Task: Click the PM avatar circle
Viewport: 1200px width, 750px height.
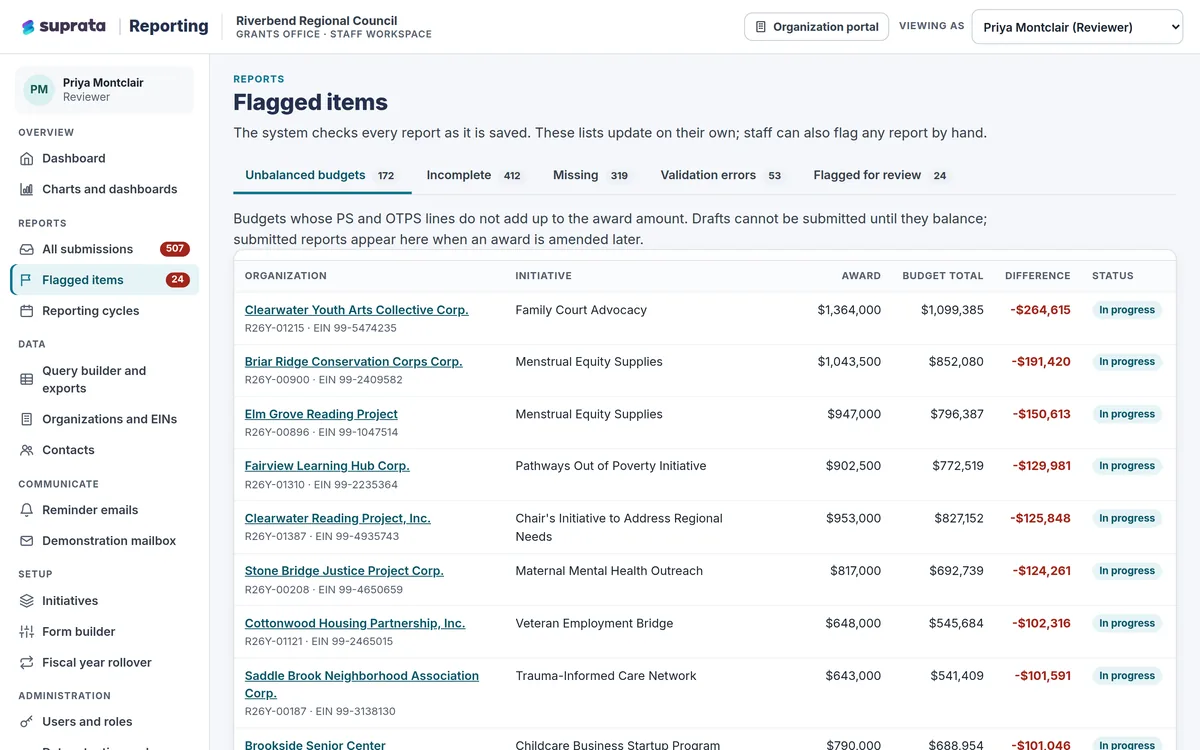Action: coord(39,90)
